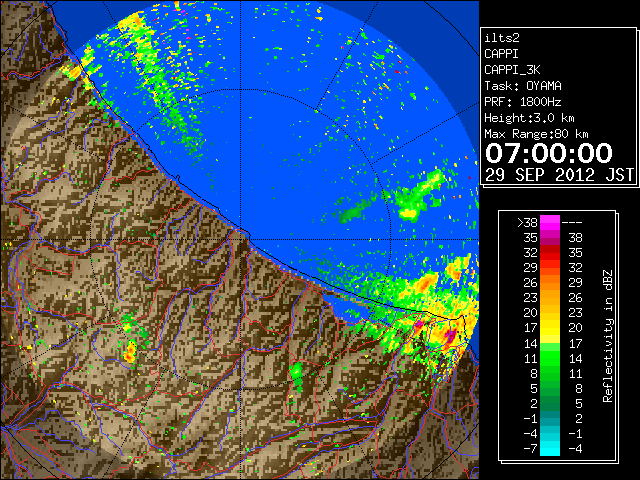The width and height of the screenshot is (640, 480).
Task: Select the 'PRF: 1800Hz' text
Action: pyautogui.click(x=523, y=102)
